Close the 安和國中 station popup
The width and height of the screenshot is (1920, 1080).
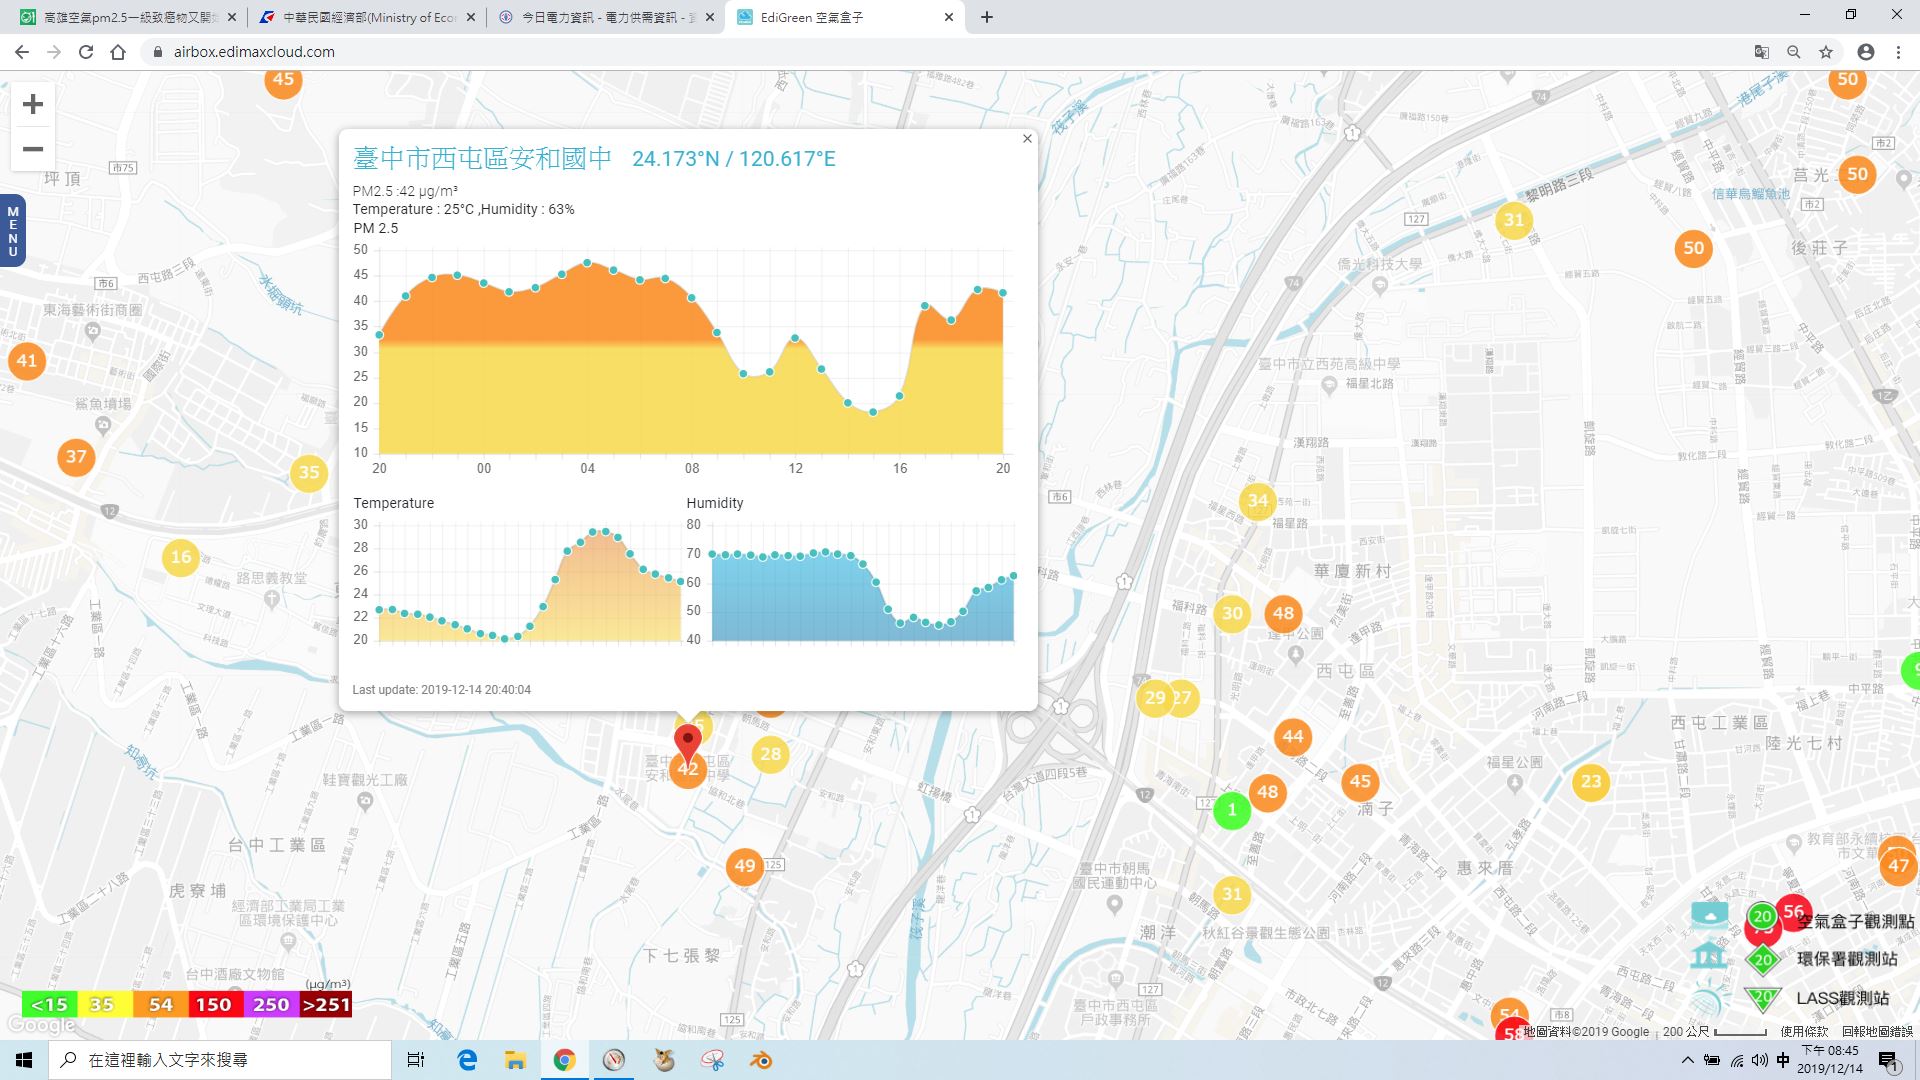[x=1027, y=139]
